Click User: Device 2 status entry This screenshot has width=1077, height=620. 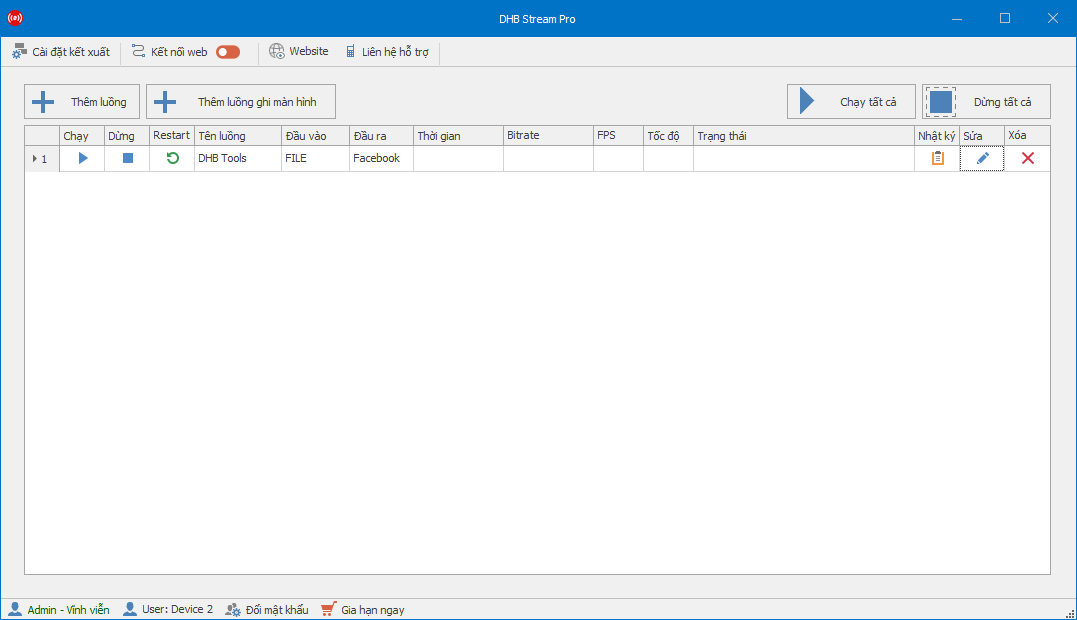point(168,610)
